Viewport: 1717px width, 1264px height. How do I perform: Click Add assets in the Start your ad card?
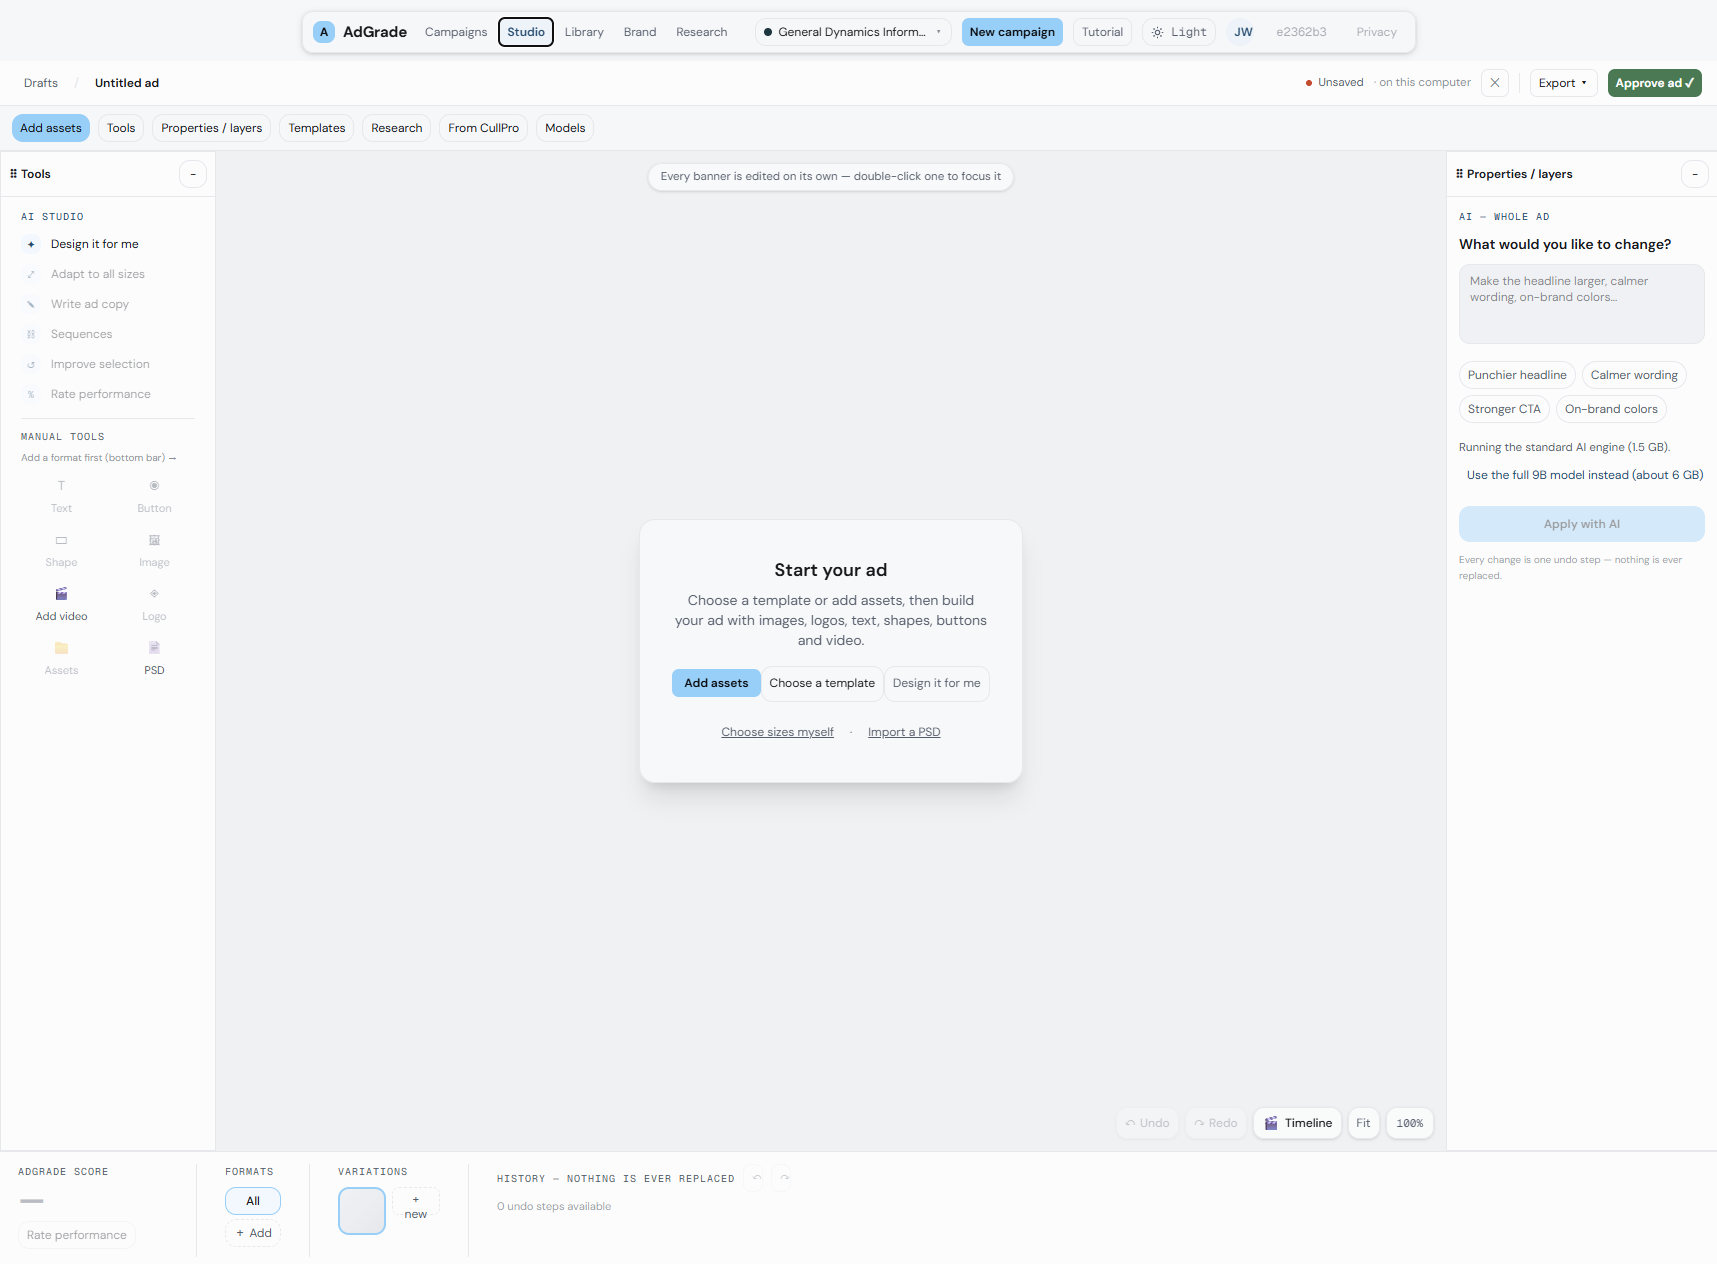(x=716, y=683)
